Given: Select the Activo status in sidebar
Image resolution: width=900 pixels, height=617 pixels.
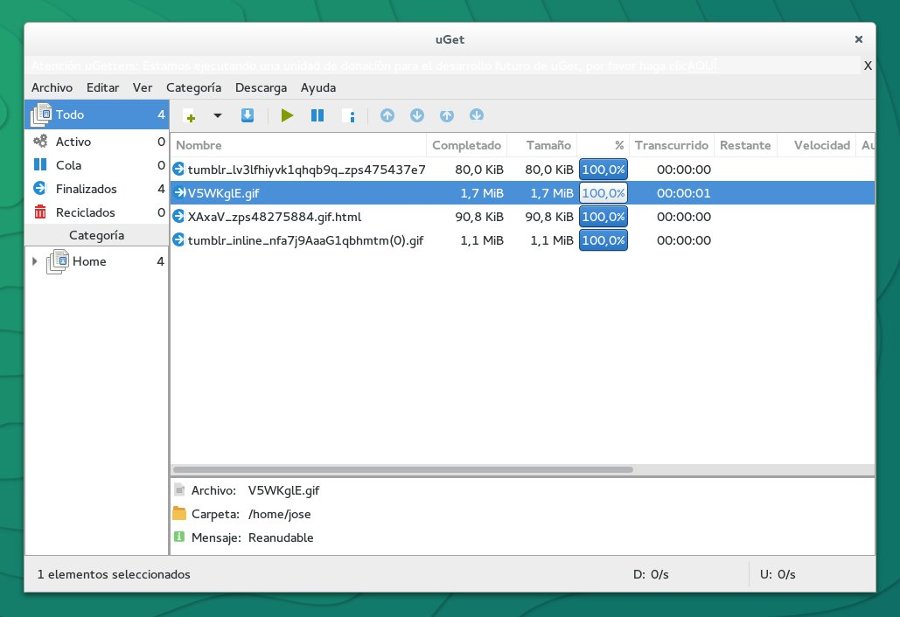Looking at the screenshot, I should 73,142.
